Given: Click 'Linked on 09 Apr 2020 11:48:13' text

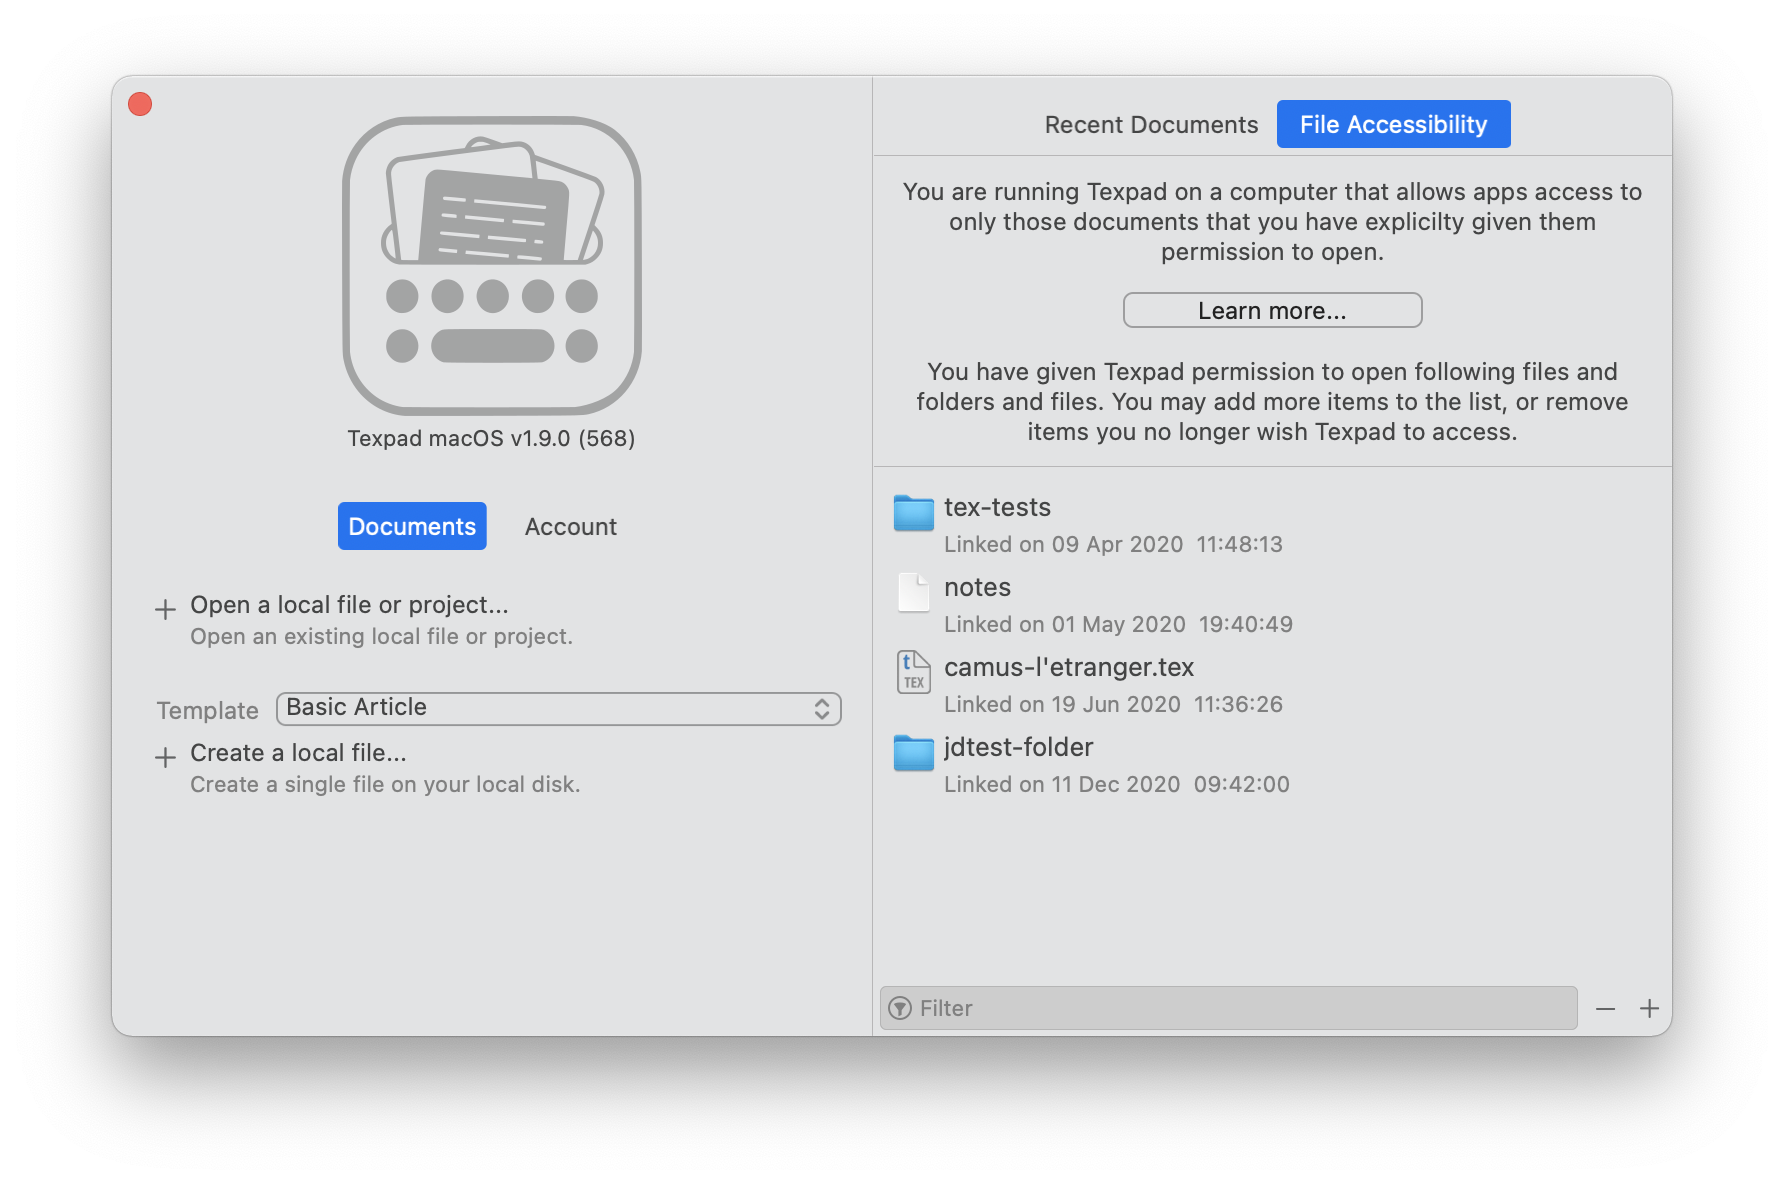Looking at the screenshot, I should [x=1113, y=544].
